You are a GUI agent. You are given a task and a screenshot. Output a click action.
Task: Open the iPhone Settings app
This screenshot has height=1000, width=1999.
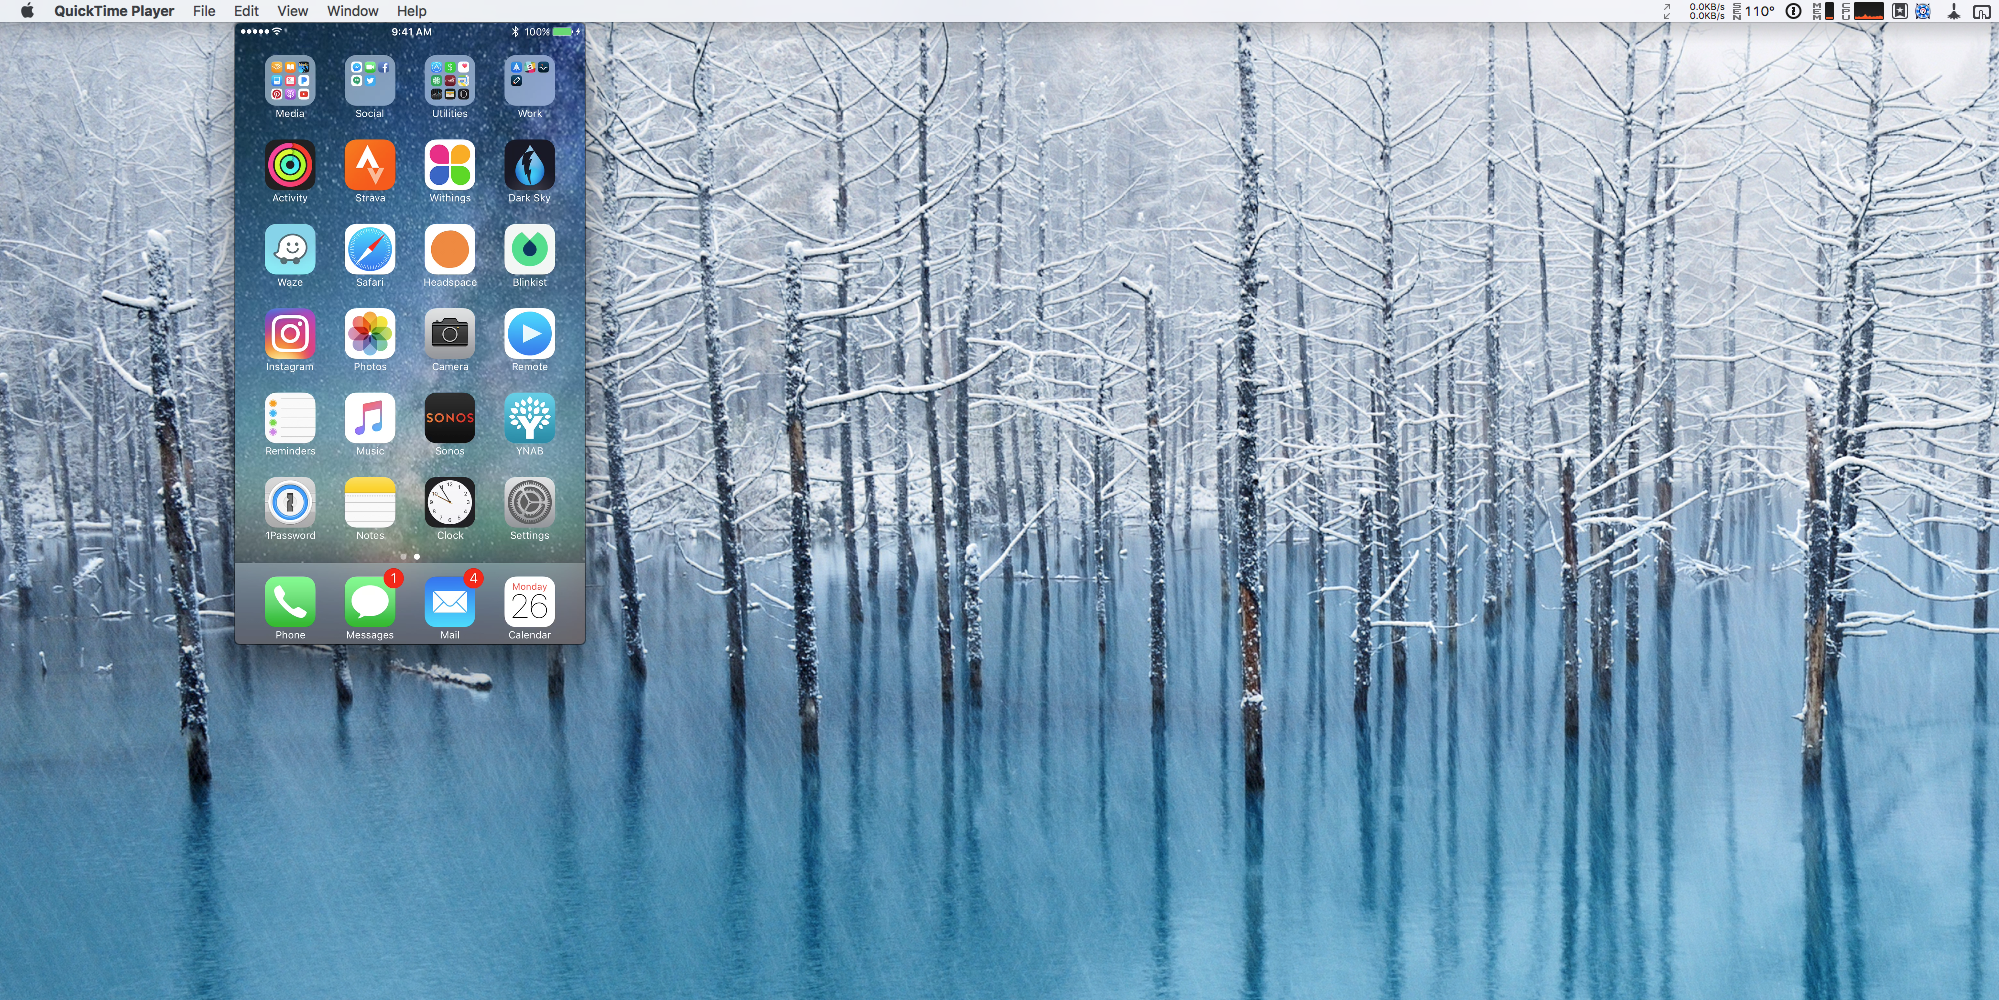[529, 503]
